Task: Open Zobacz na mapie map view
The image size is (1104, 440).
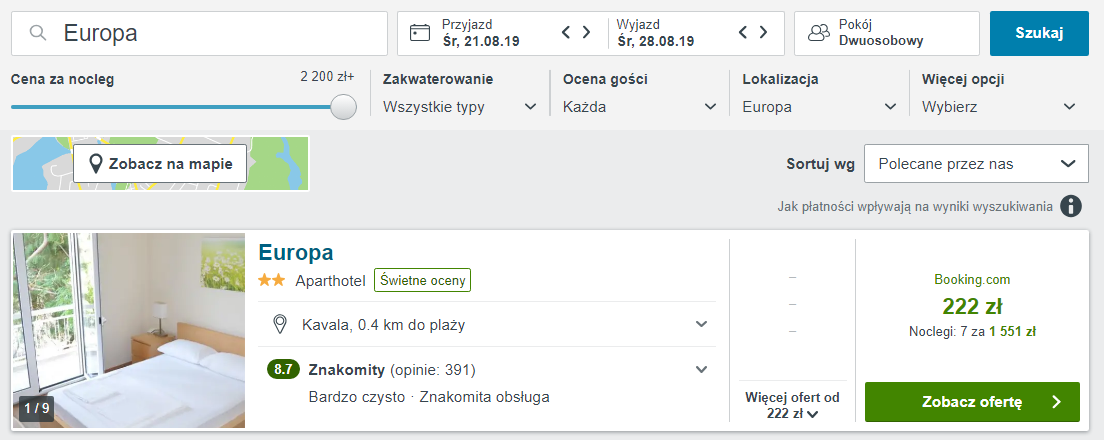Action: click(x=160, y=164)
